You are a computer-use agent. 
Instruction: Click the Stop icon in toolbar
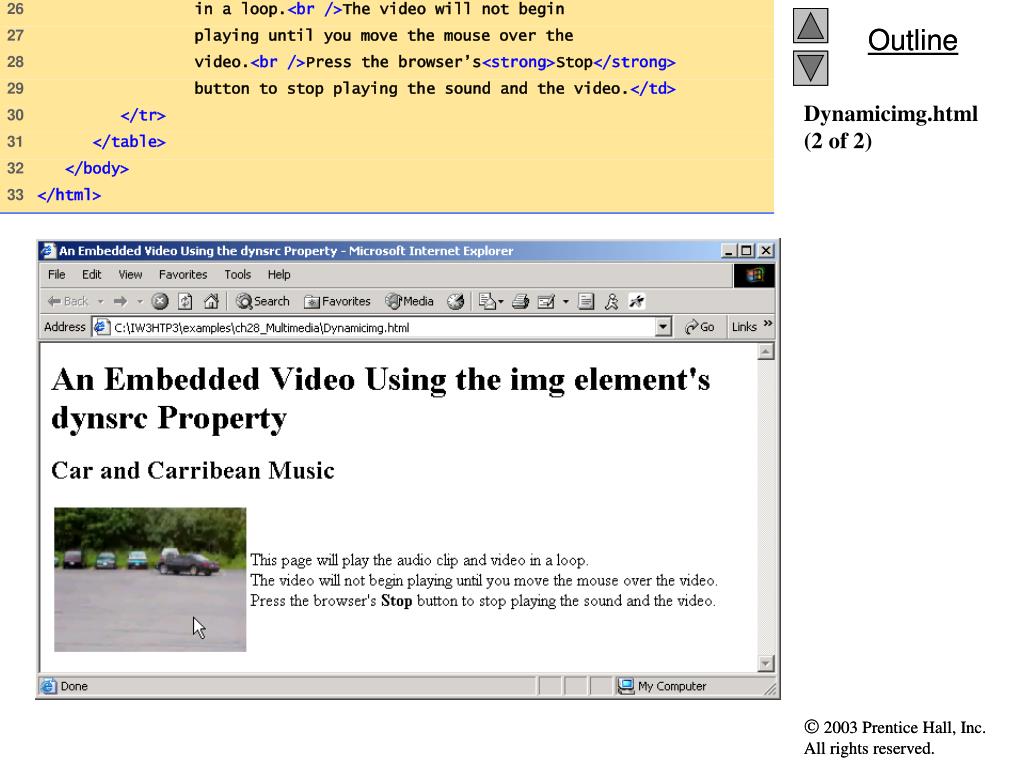click(x=160, y=301)
